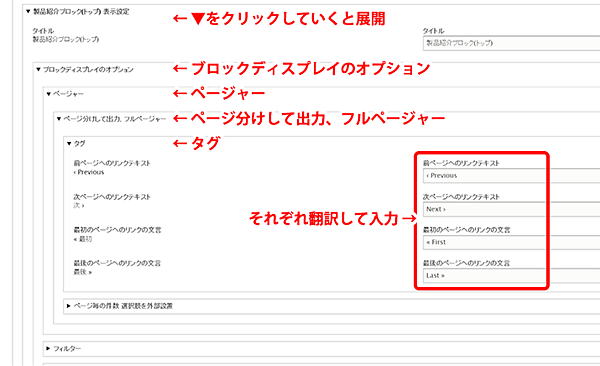Click the input containing Last »
Viewport: 600px width, 366px height.
[511, 276]
